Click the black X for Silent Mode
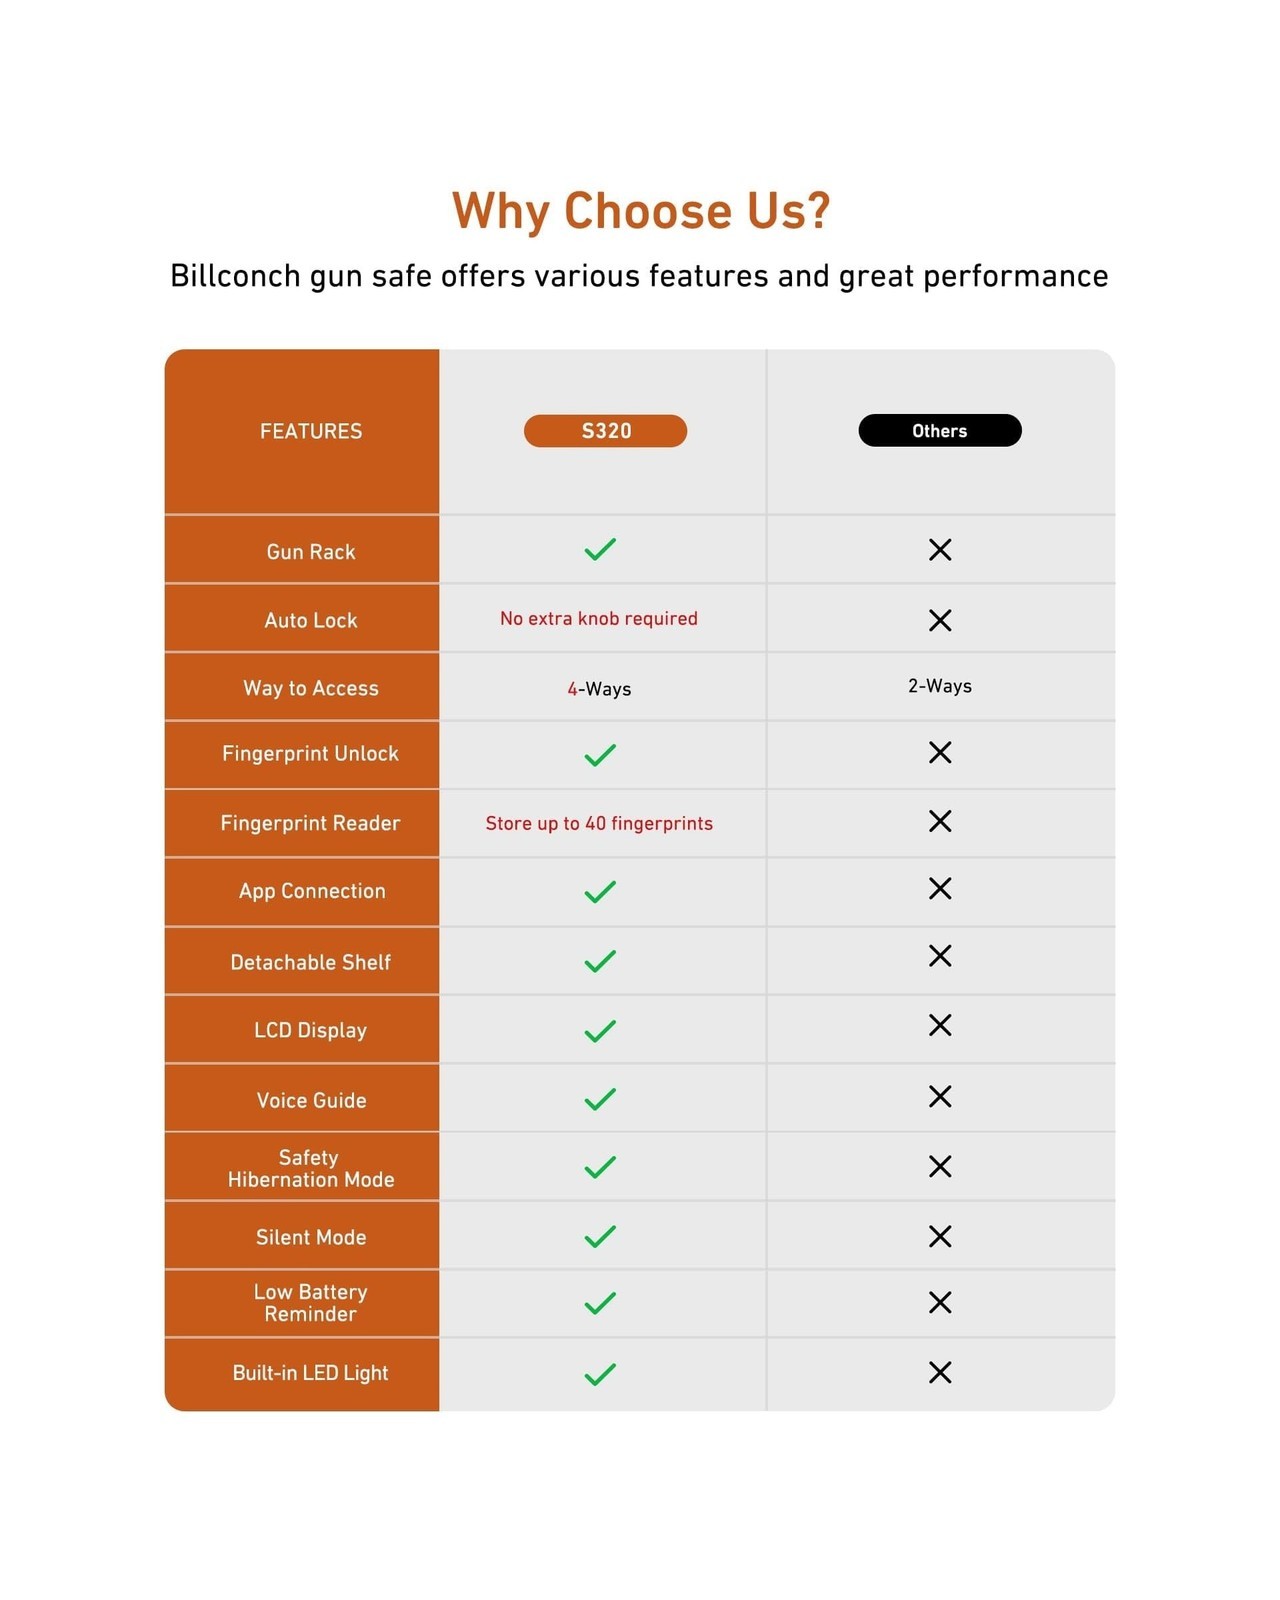 pos(940,1236)
